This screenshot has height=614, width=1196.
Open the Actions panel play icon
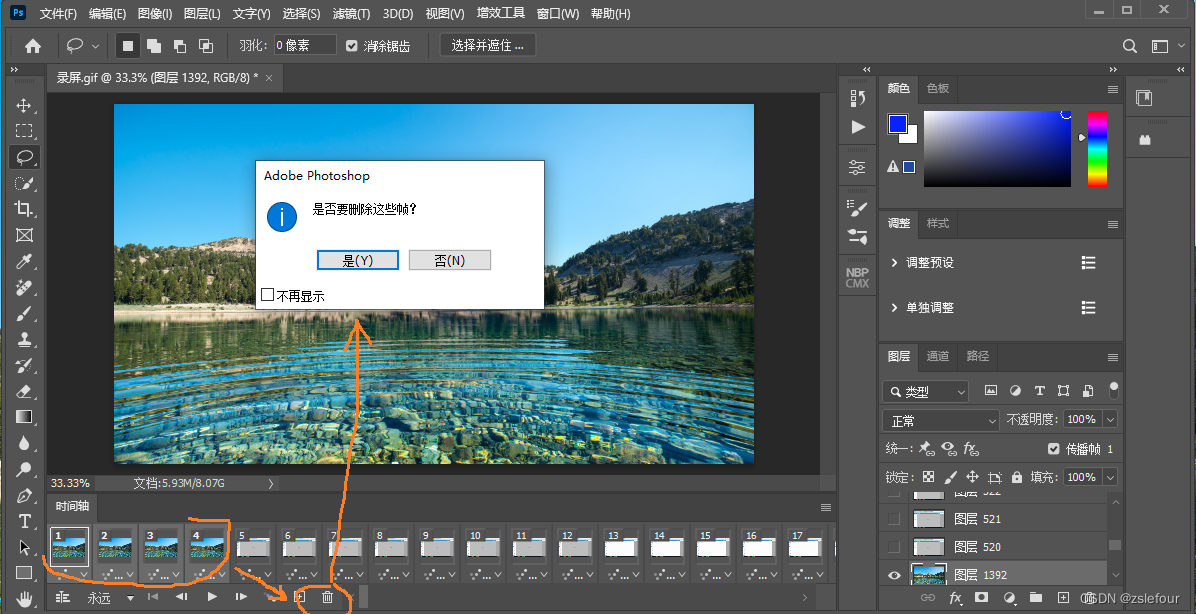click(858, 127)
